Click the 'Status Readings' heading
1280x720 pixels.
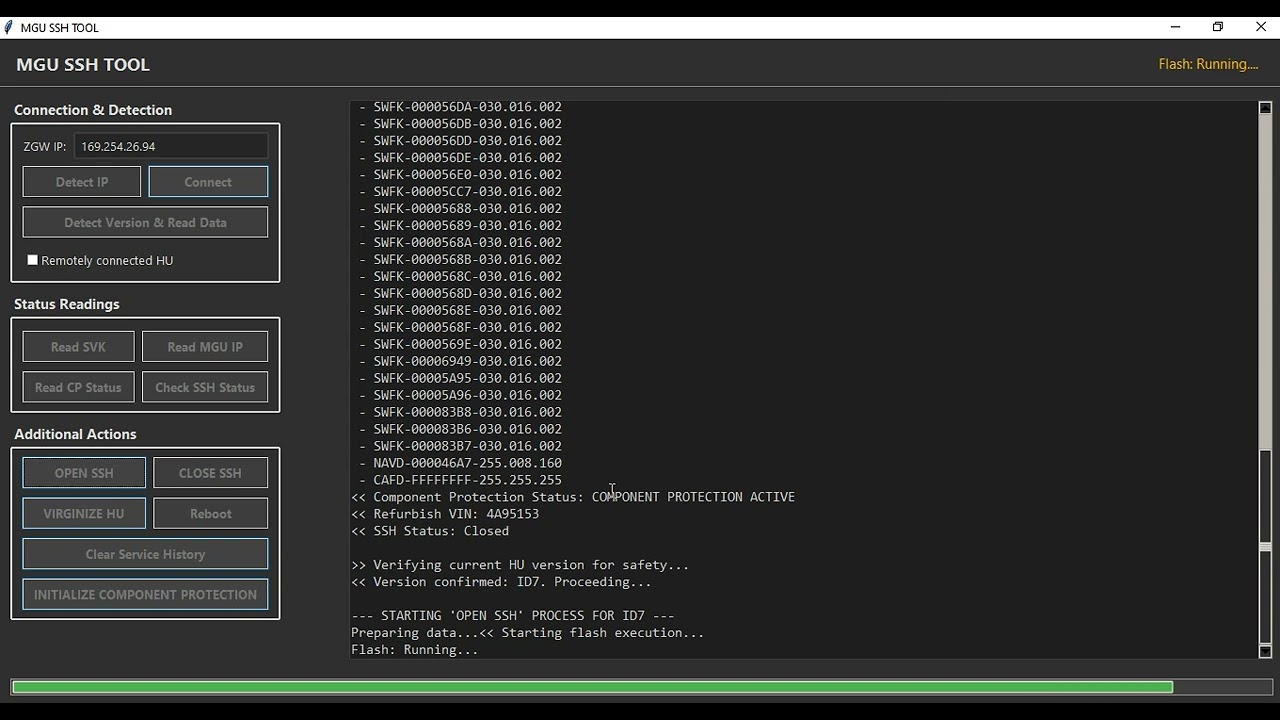pyautogui.click(x=67, y=304)
